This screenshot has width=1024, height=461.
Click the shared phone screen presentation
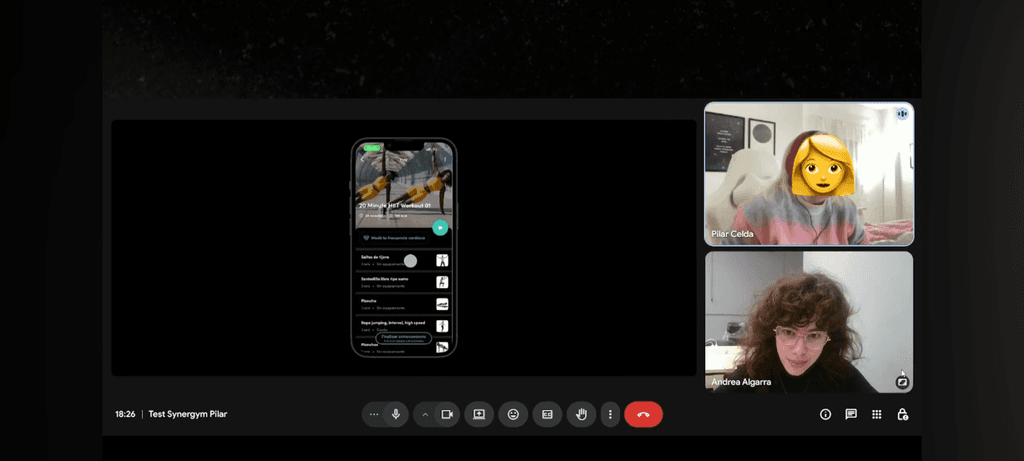(404, 247)
